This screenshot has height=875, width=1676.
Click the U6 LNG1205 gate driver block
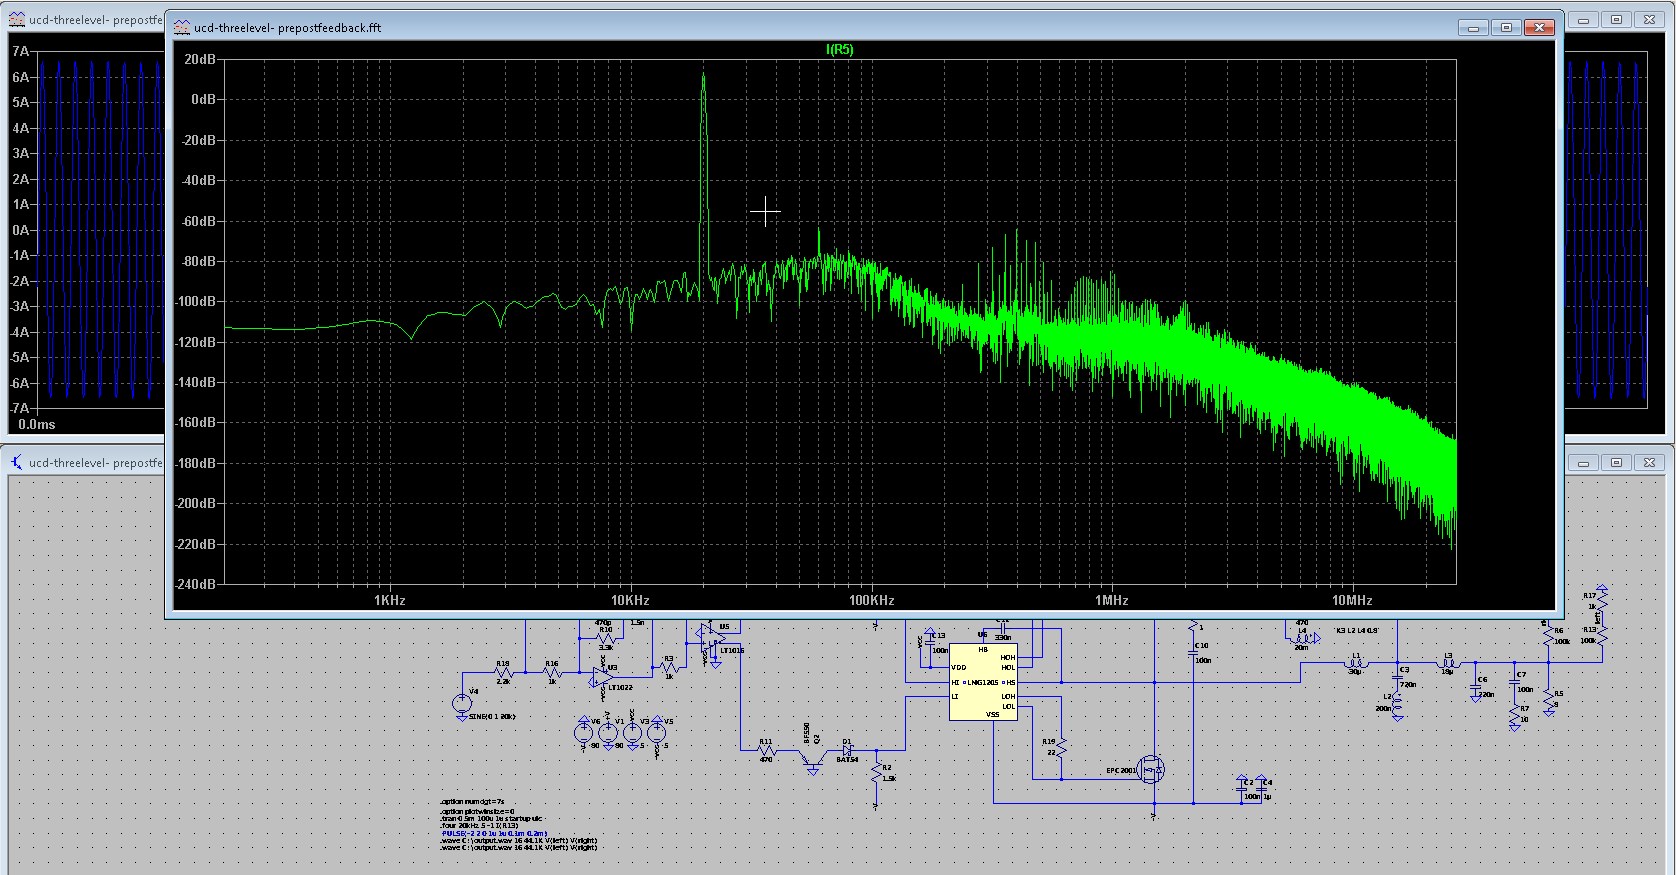[983, 682]
